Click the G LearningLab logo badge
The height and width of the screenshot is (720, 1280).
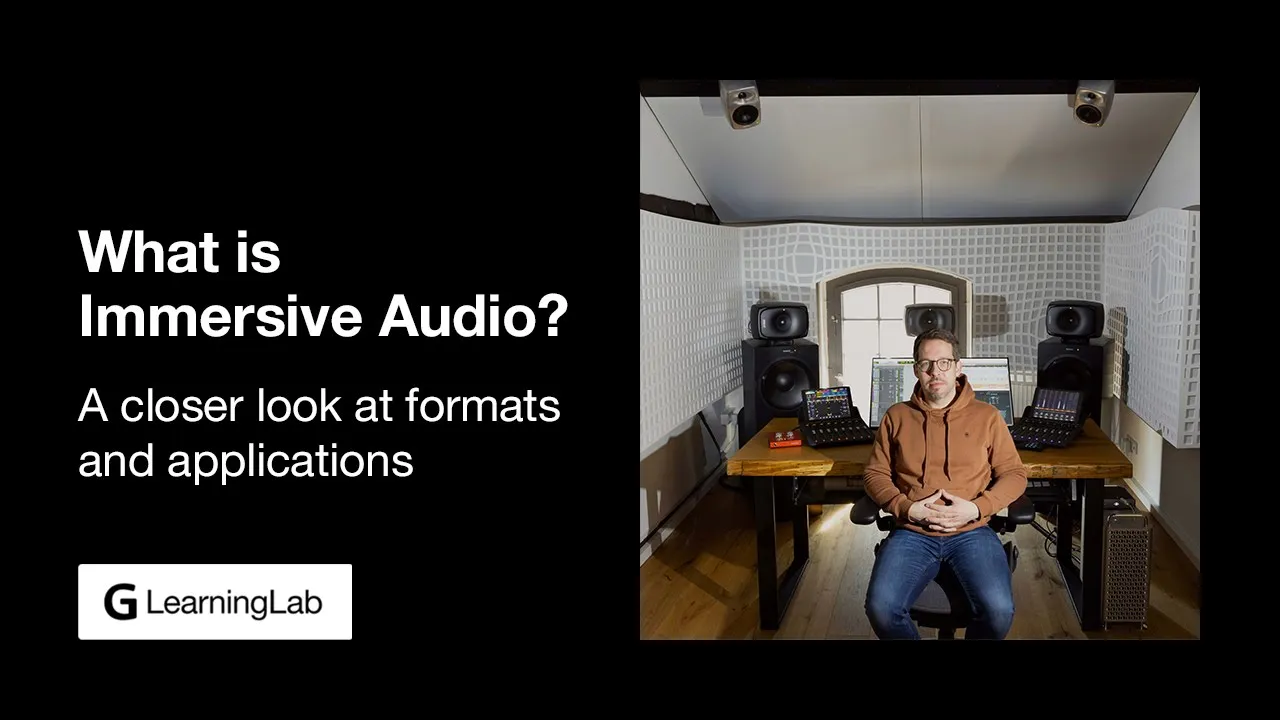tap(215, 602)
